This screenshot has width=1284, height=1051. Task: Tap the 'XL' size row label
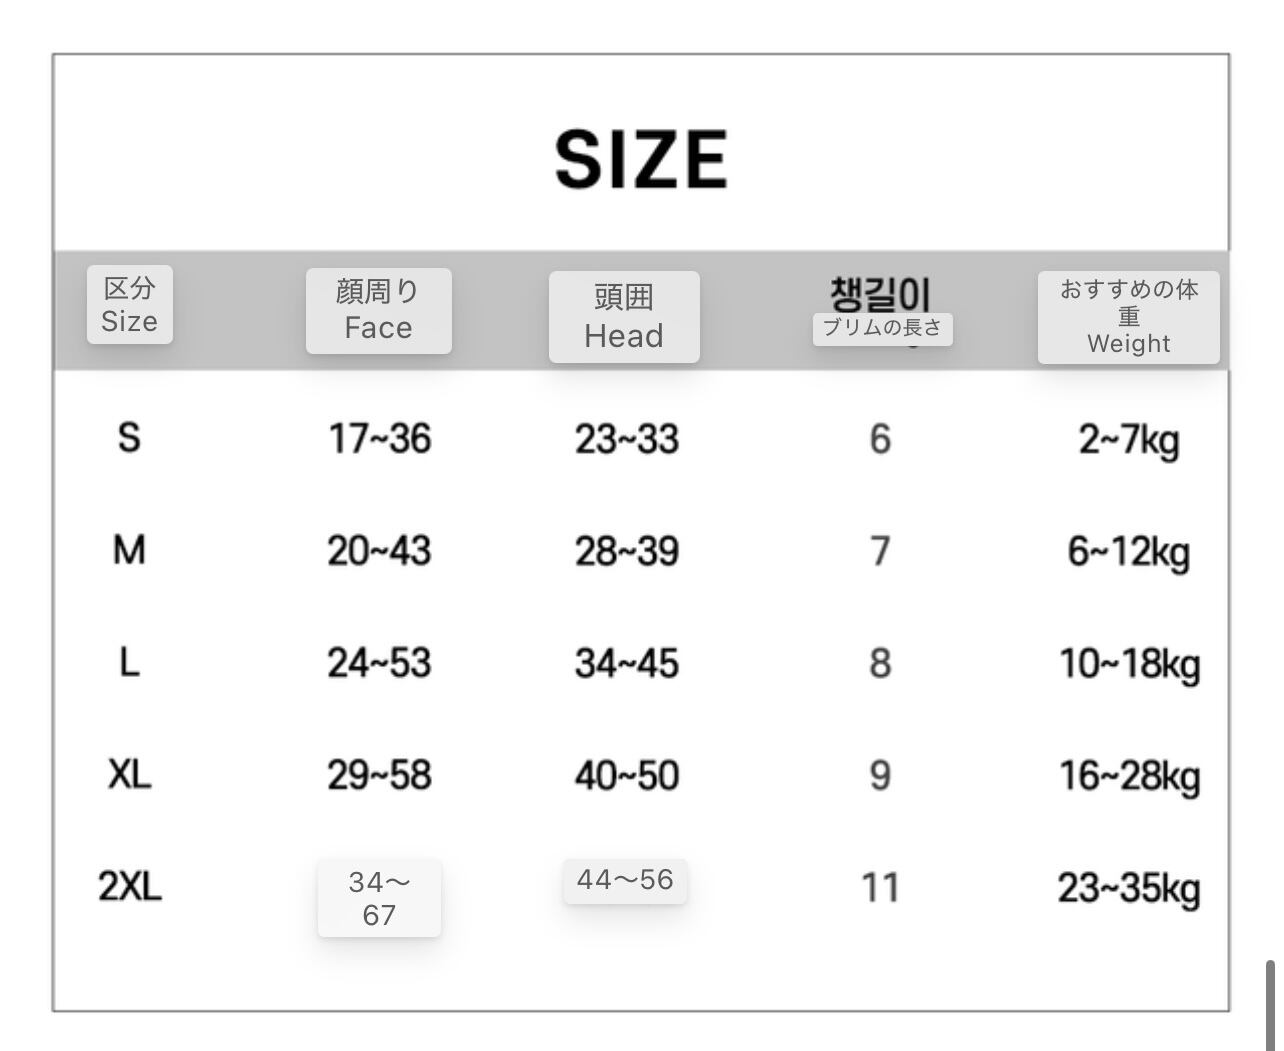(130, 774)
